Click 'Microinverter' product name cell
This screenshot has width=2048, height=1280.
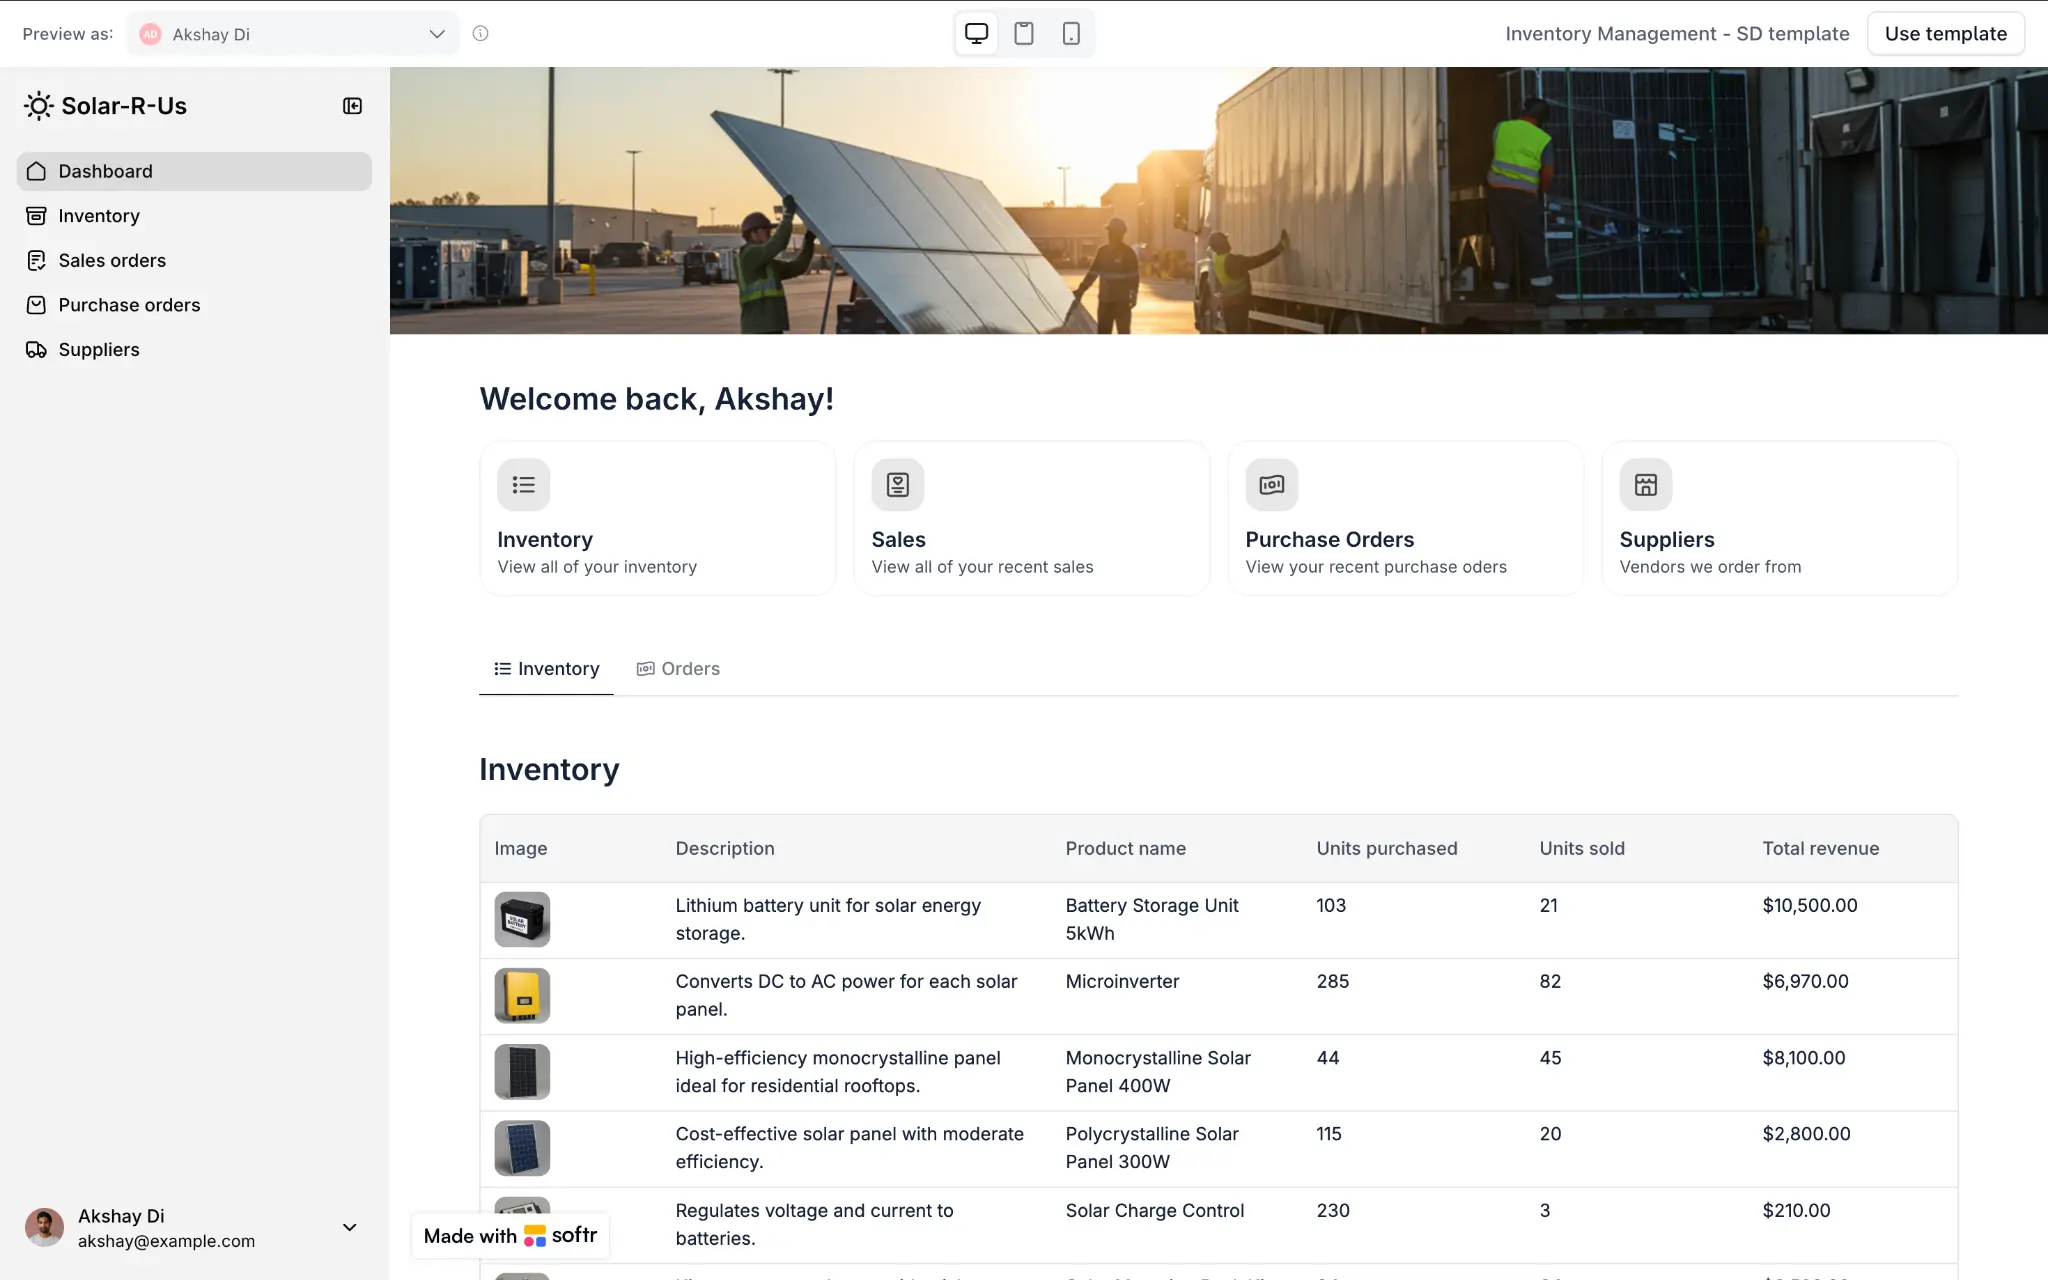click(1122, 982)
